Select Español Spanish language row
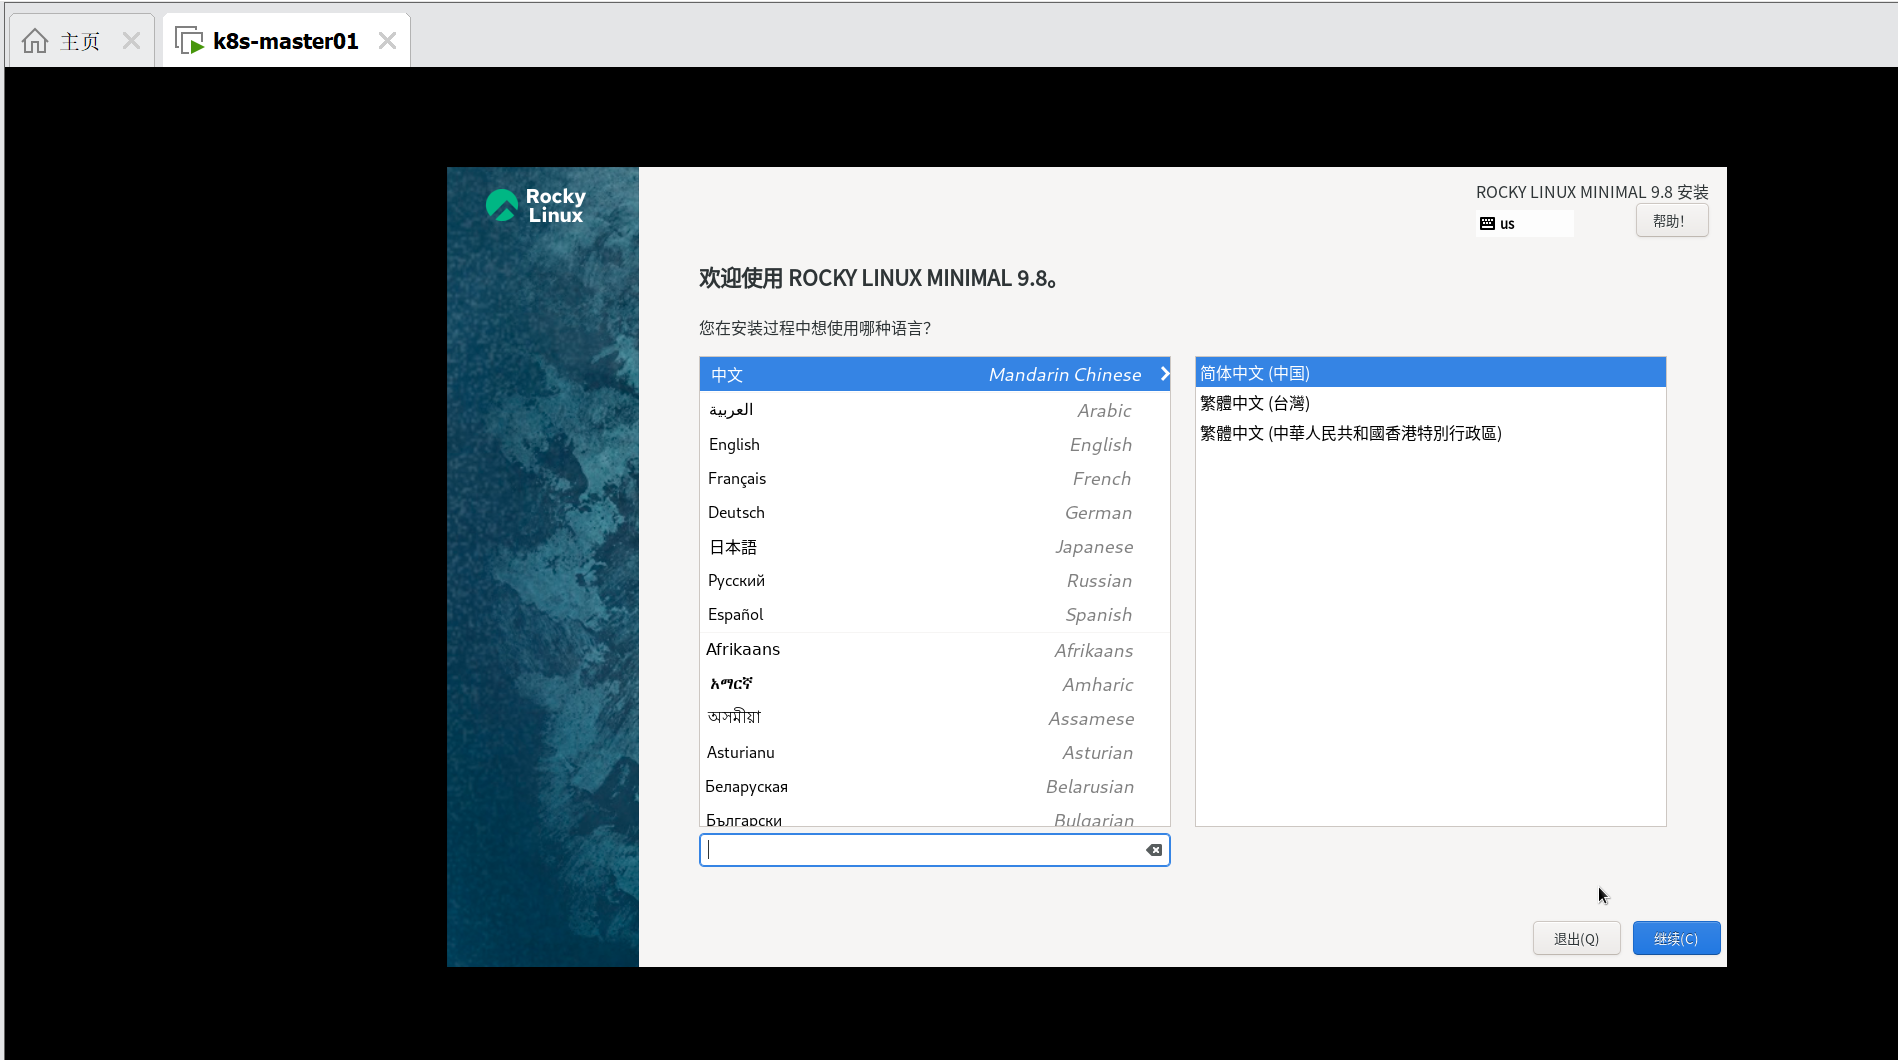This screenshot has width=1898, height=1060. (935, 614)
